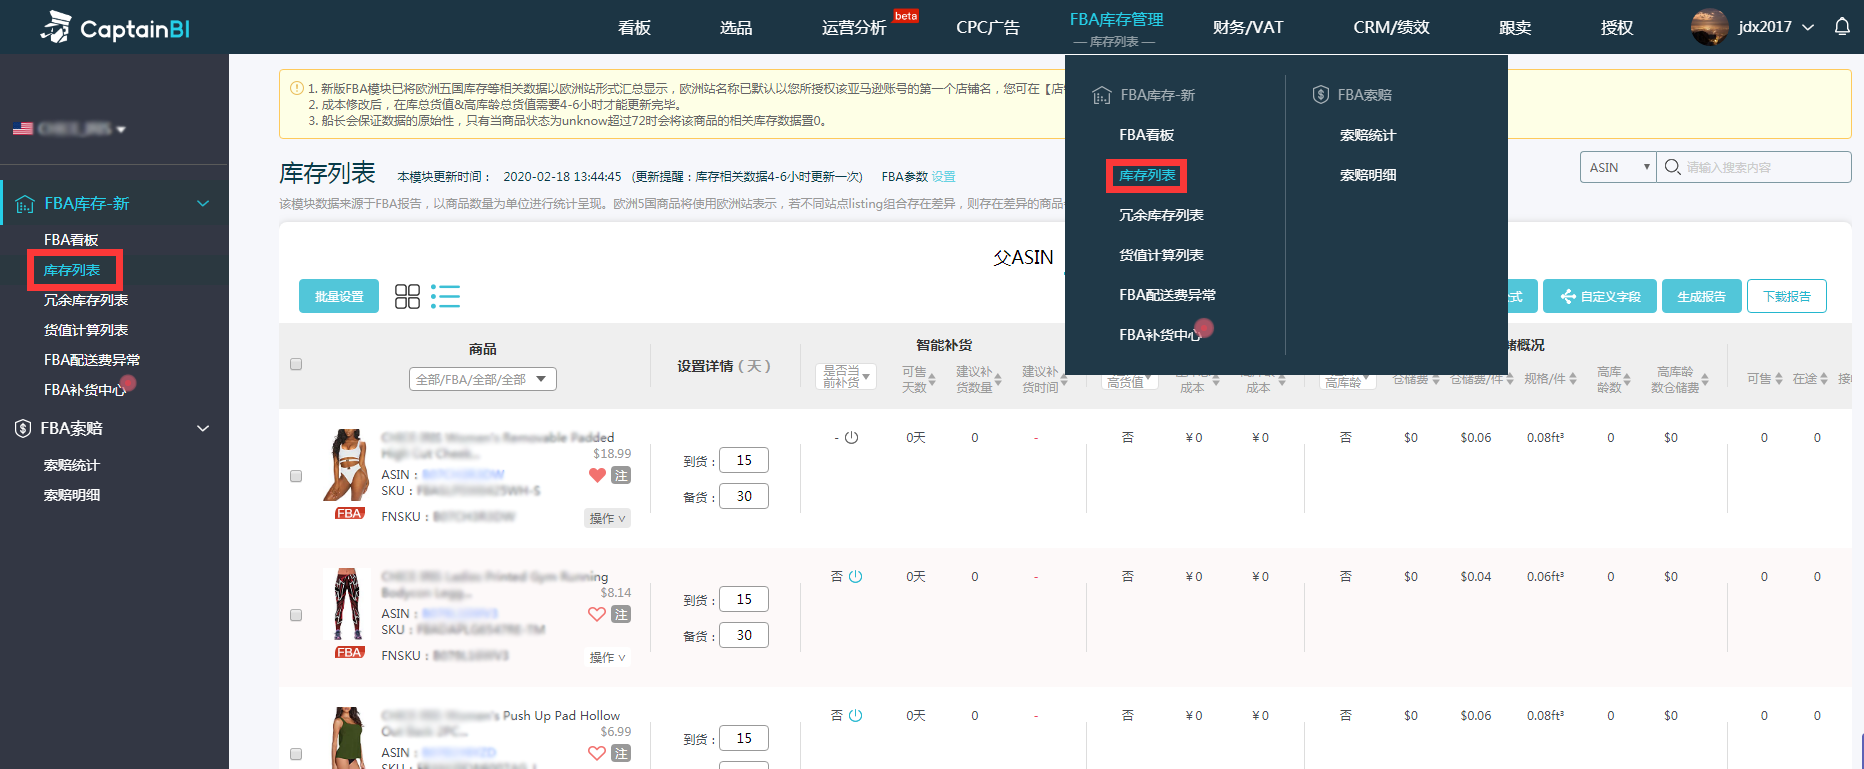Open the 是否当前补货 filter dropdown
The height and width of the screenshot is (769, 1864).
pos(846,377)
